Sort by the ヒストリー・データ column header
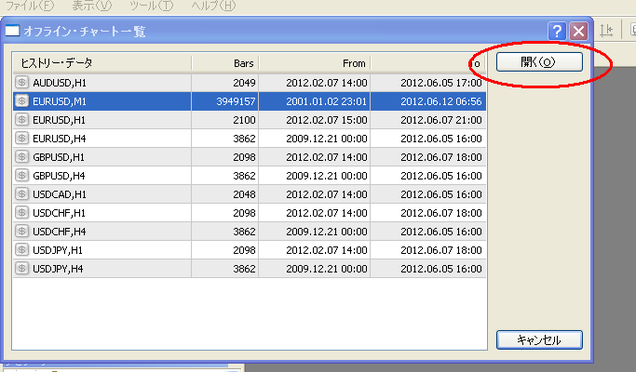 102,63
